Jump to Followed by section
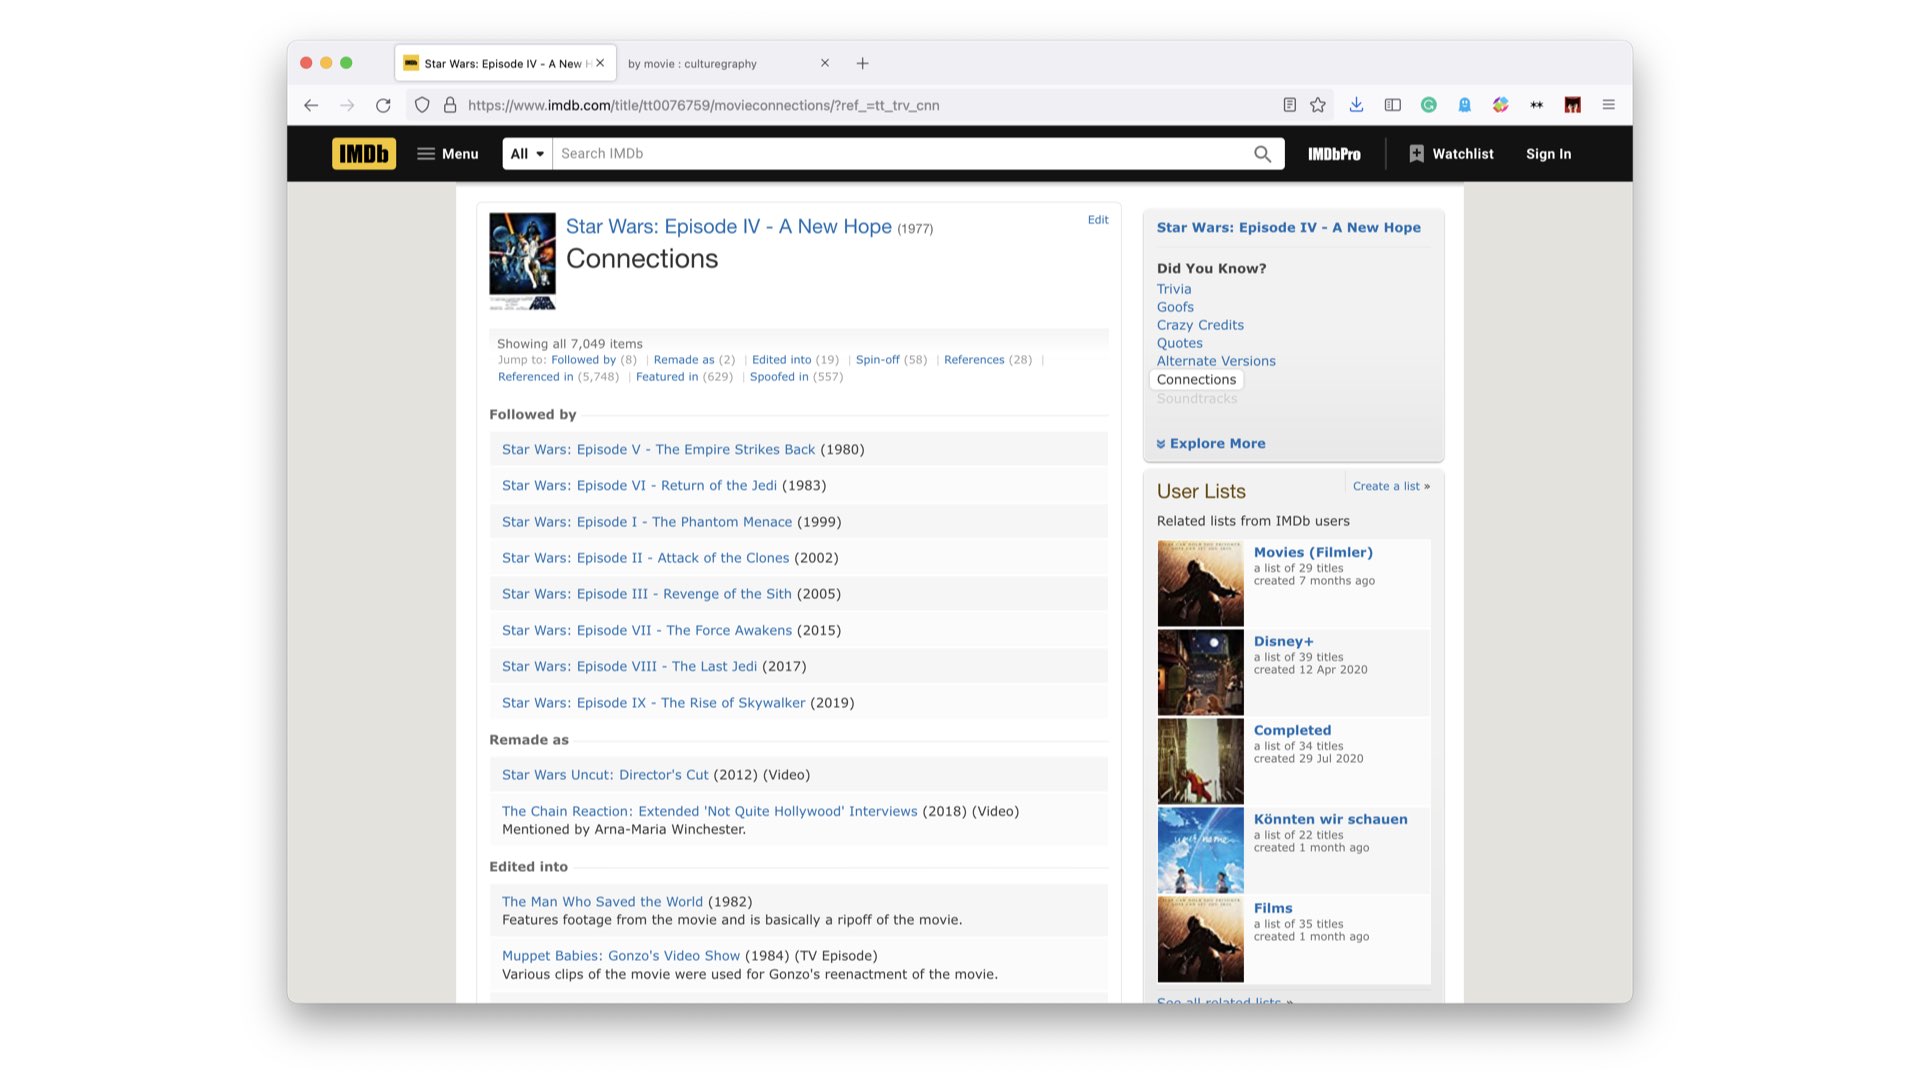 [x=583, y=360]
